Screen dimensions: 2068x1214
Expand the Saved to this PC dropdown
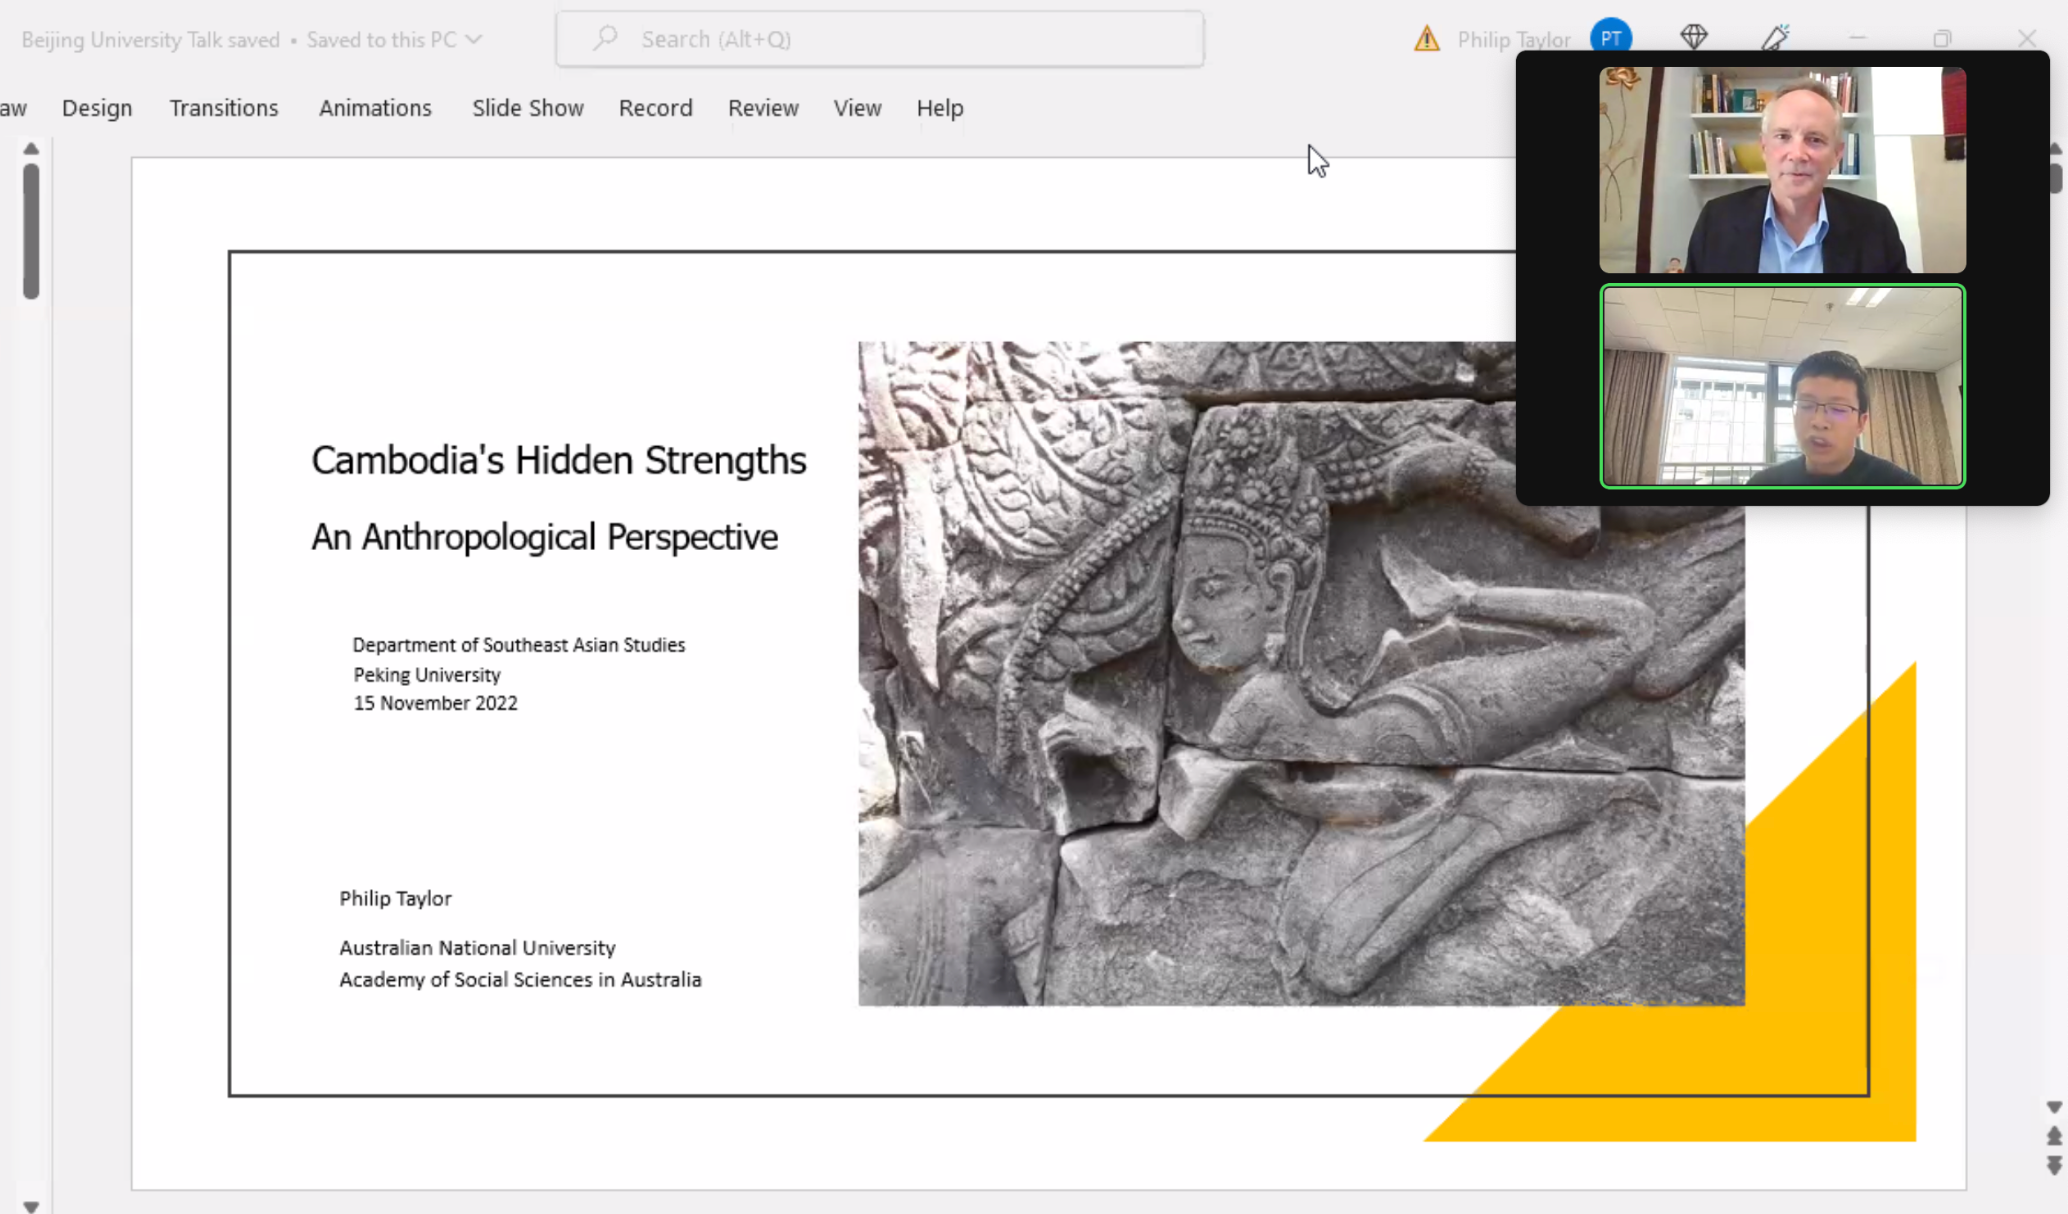click(x=474, y=39)
